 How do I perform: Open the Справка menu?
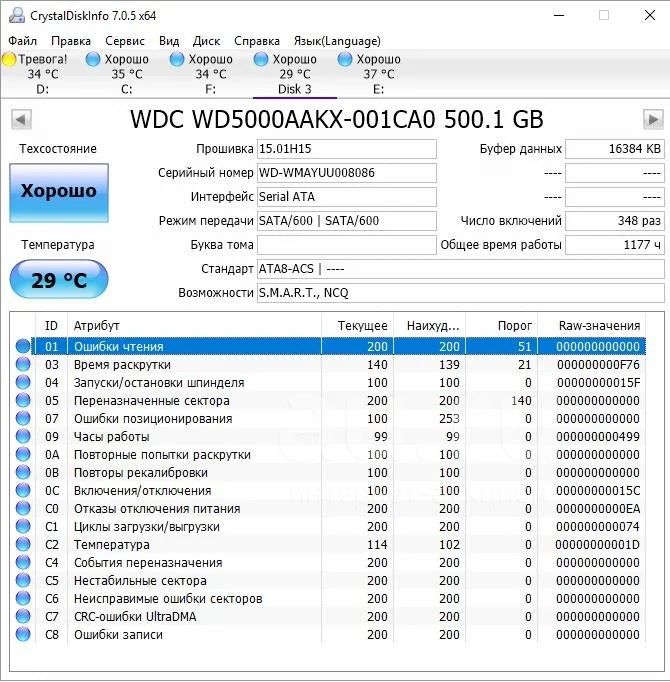(x=257, y=41)
